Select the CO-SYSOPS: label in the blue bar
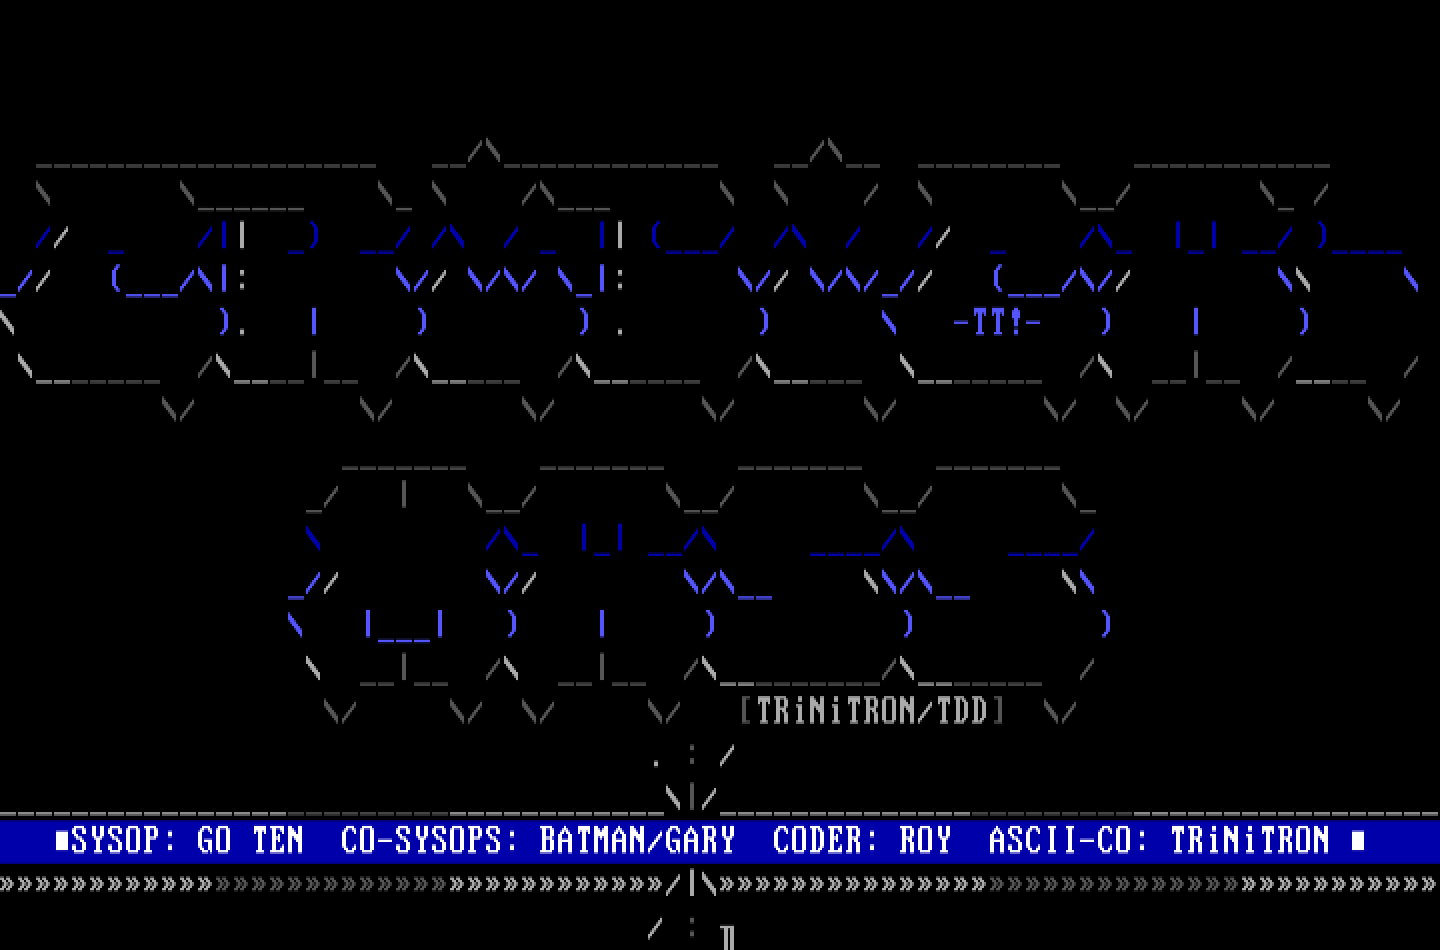This screenshot has width=1440, height=950. (x=430, y=841)
